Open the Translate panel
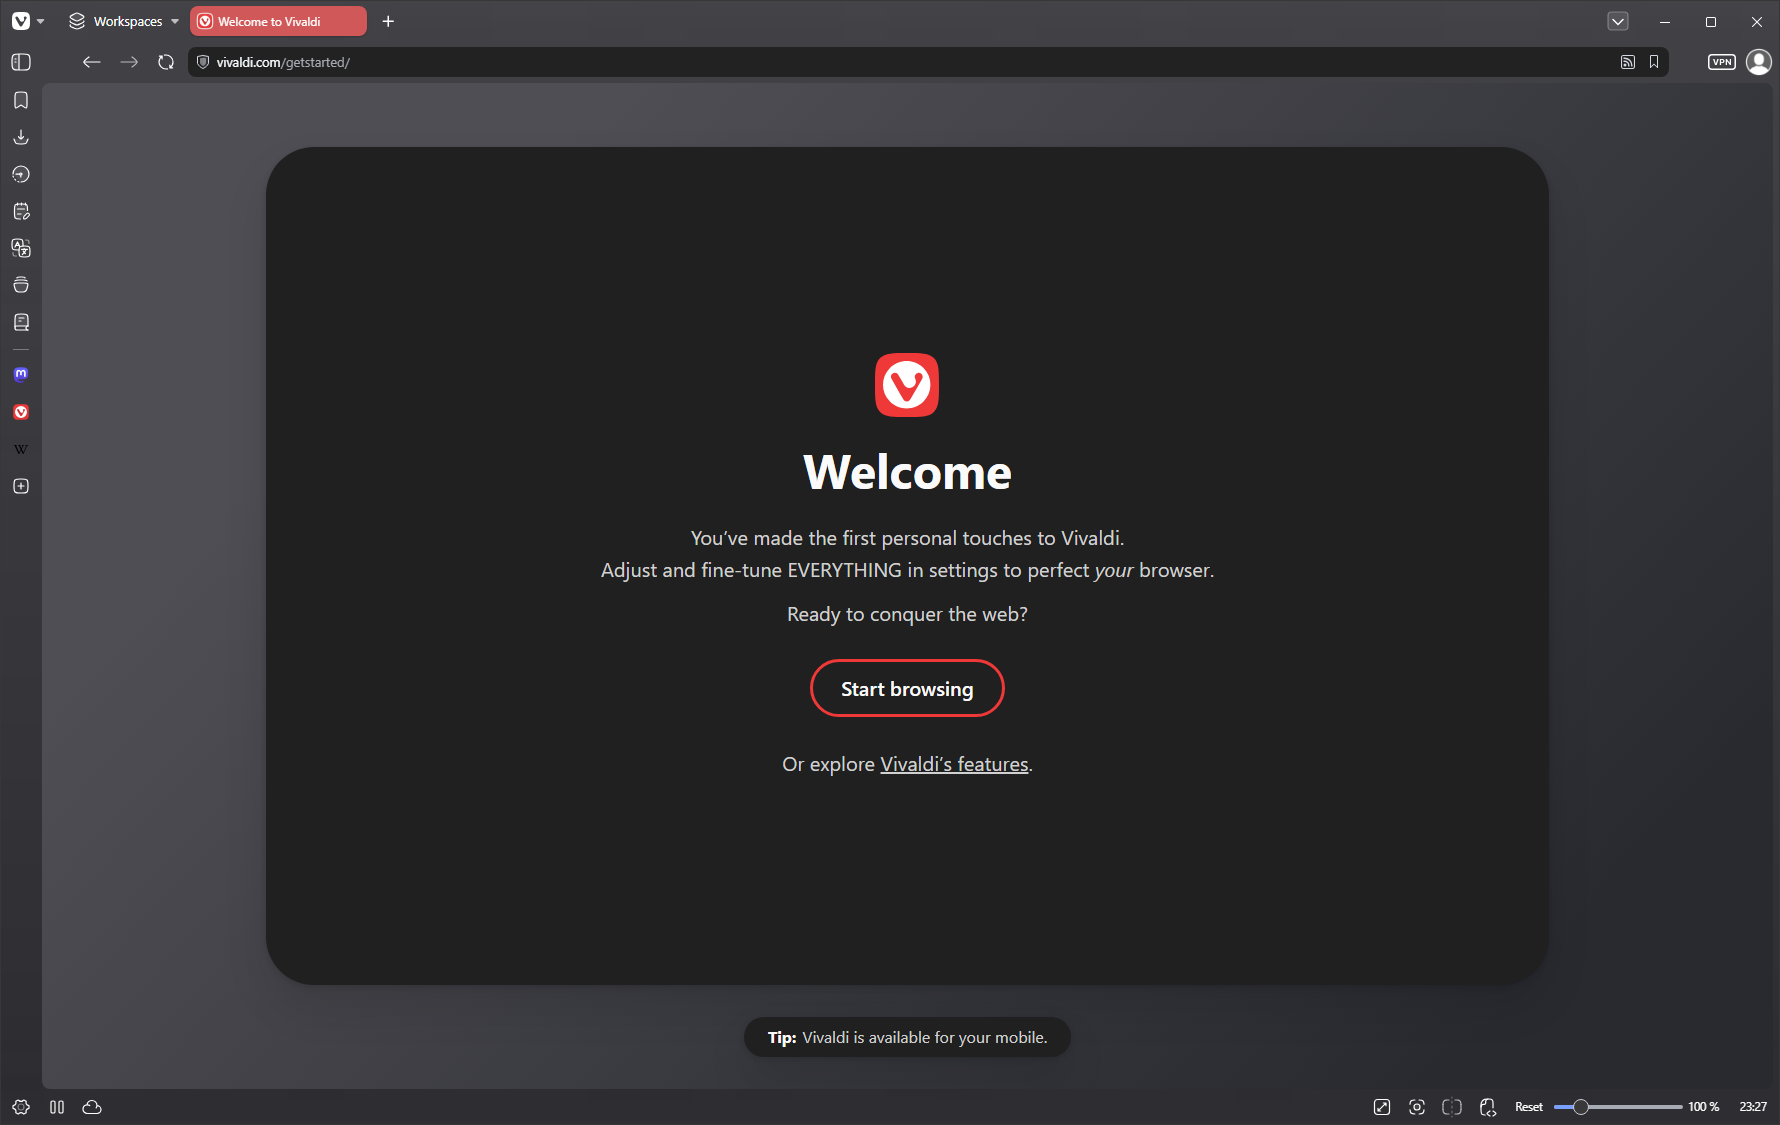This screenshot has width=1780, height=1125. coord(21,248)
